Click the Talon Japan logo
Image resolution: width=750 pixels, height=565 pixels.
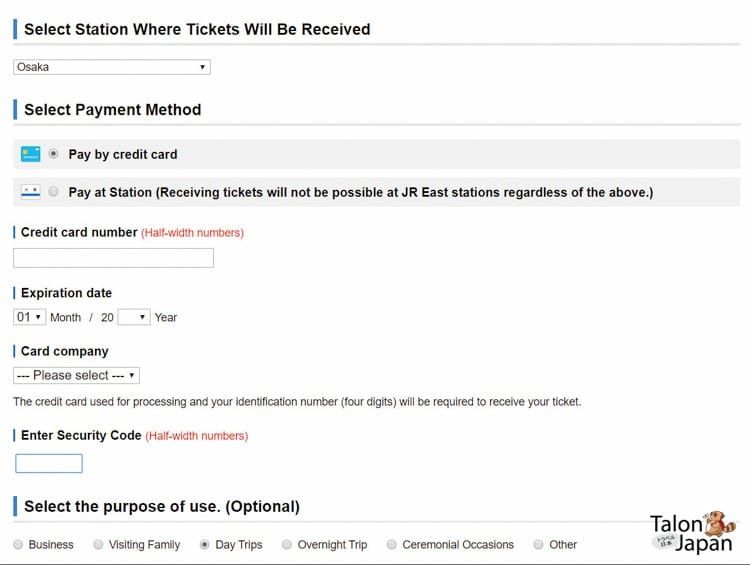click(x=693, y=532)
